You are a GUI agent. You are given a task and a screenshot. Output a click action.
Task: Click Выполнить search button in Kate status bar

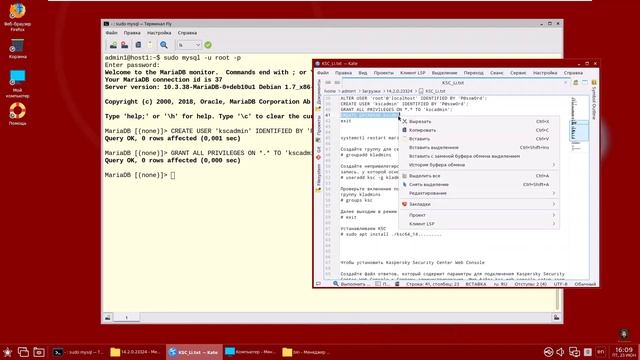(x=351, y=284)
